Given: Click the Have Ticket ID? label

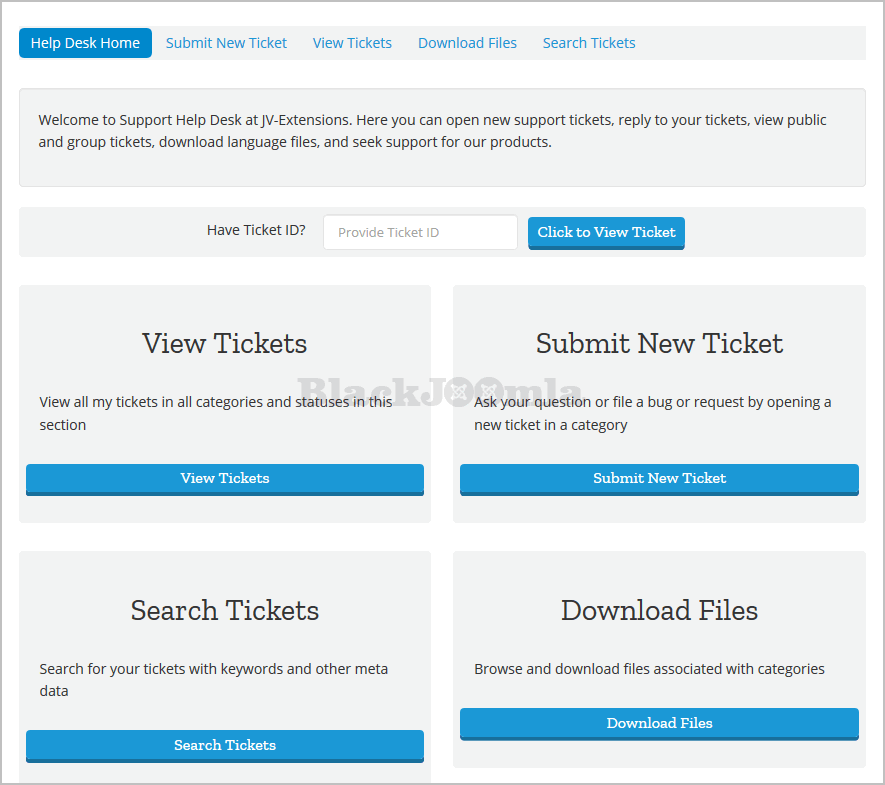Looking at the screenshot, I should pyautogui.click(x=256, y=230).
